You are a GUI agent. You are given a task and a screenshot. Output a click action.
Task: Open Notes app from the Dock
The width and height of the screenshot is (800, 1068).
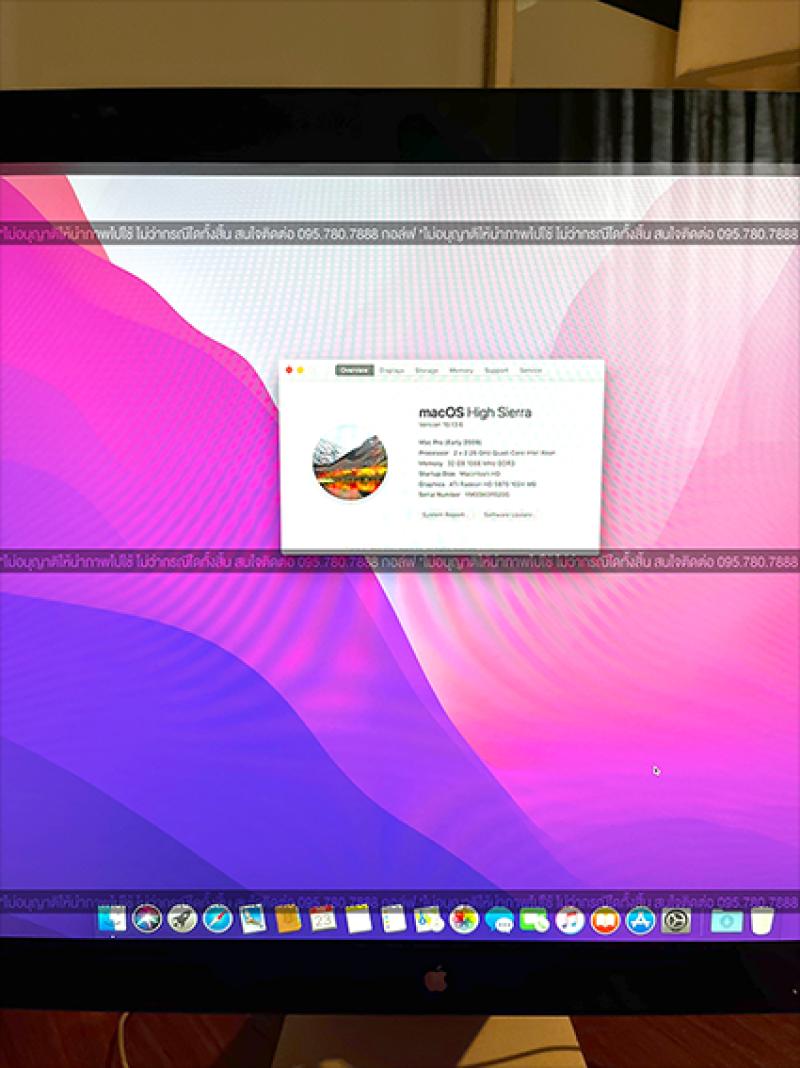359,920
